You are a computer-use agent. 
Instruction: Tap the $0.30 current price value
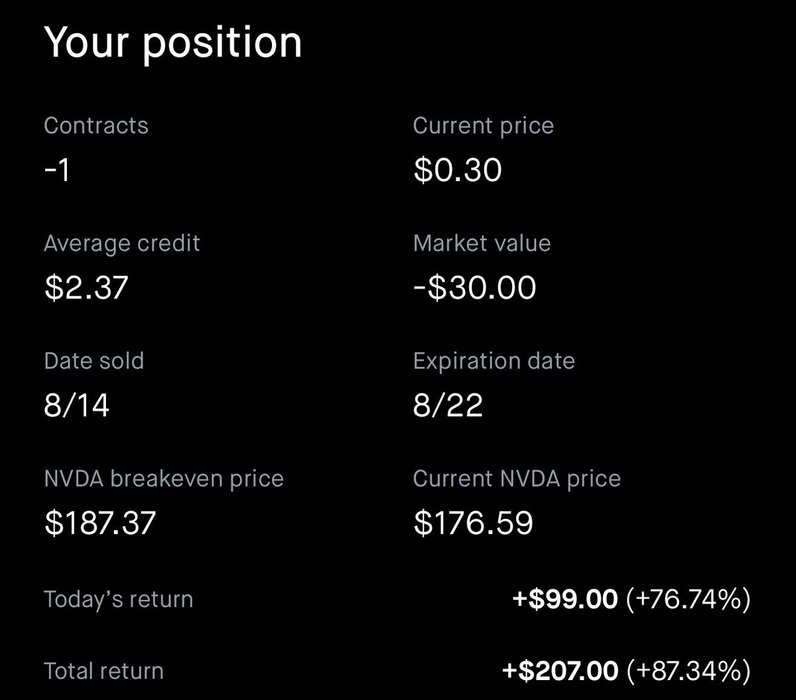pos(457,171)
